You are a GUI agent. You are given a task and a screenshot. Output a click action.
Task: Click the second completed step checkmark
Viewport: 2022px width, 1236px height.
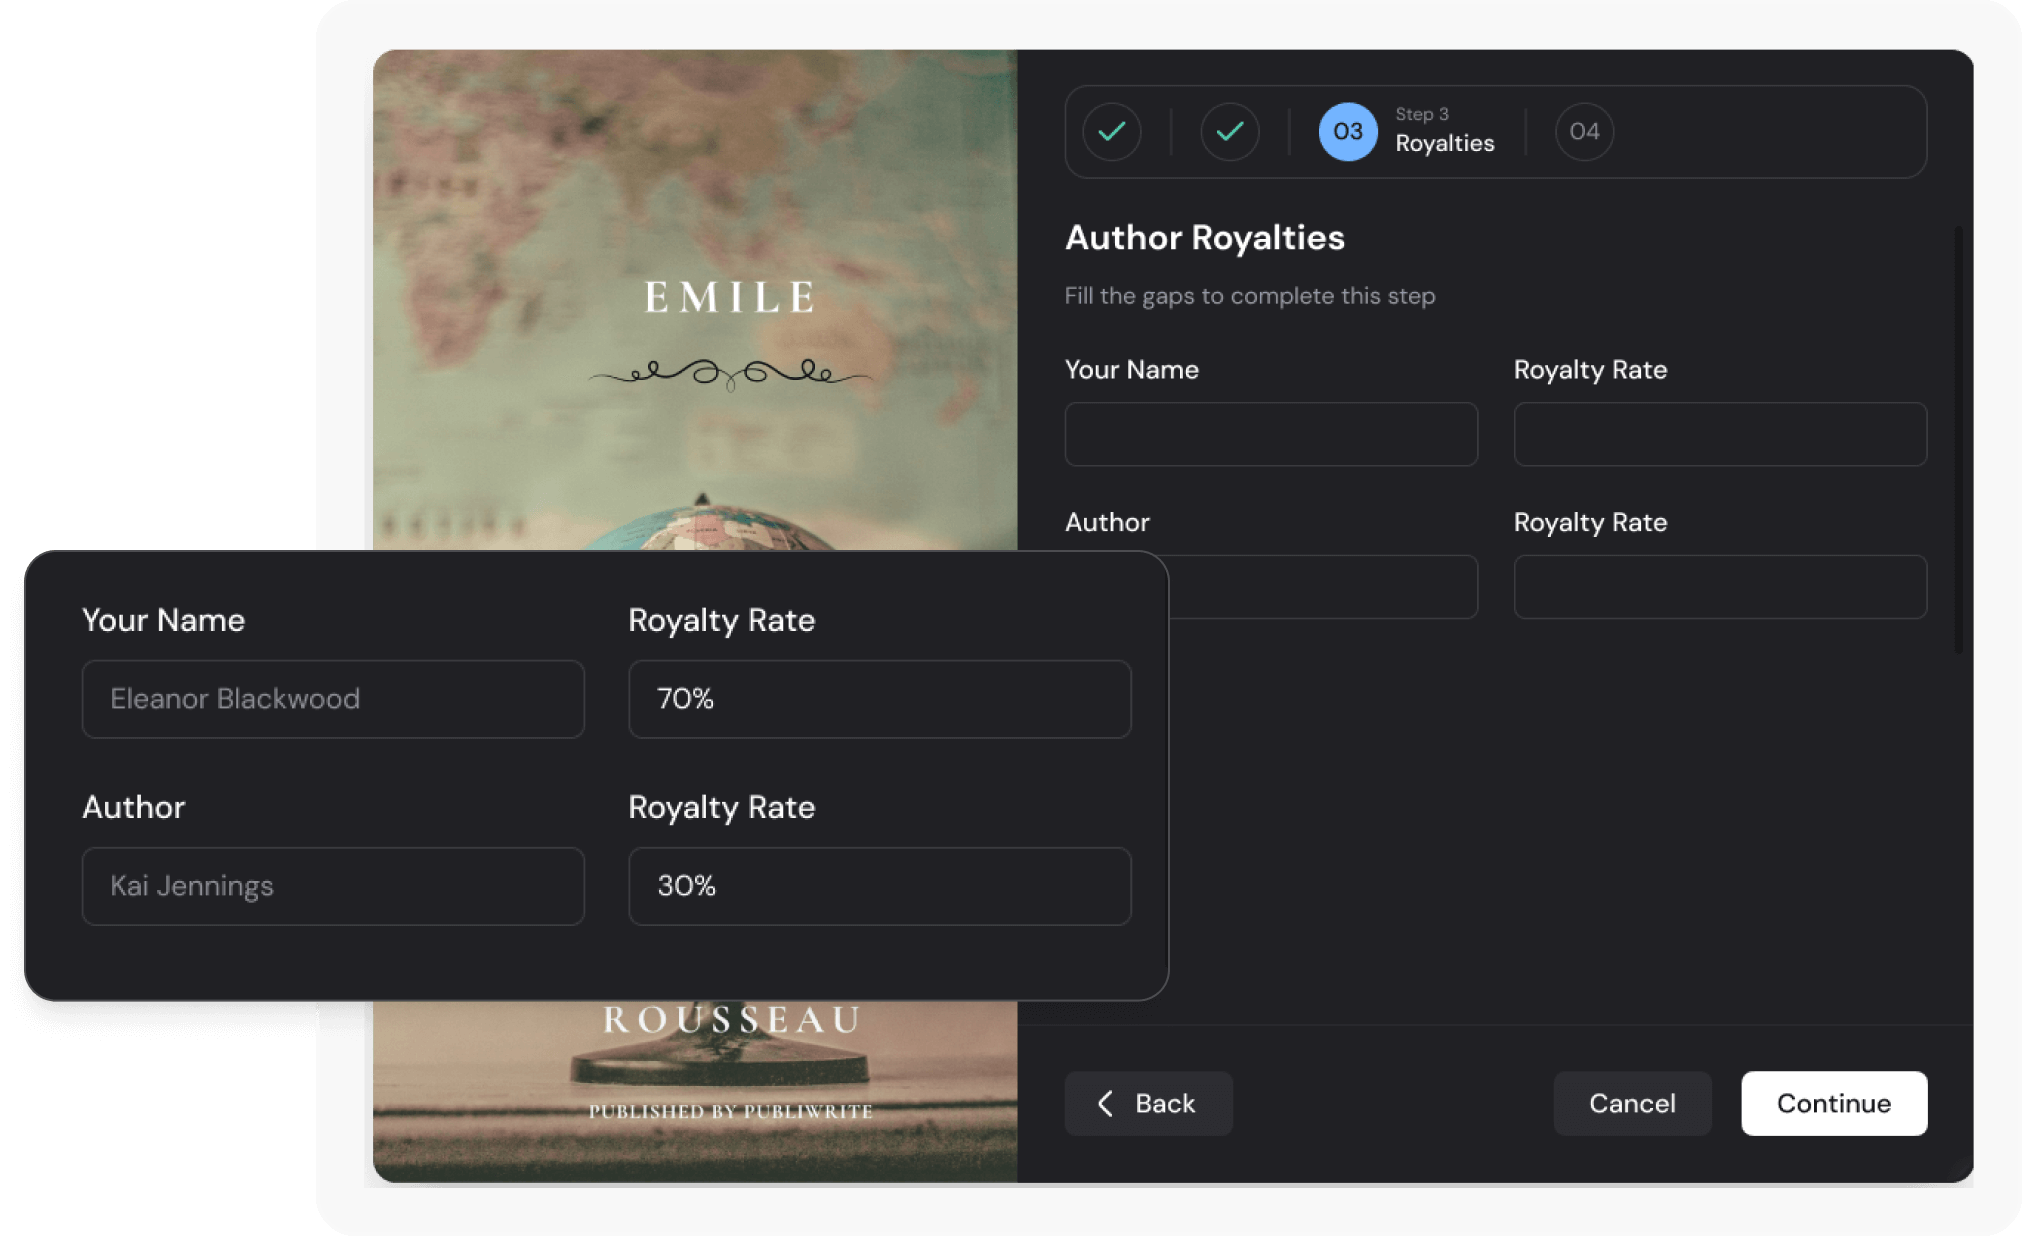(1229, 131)
